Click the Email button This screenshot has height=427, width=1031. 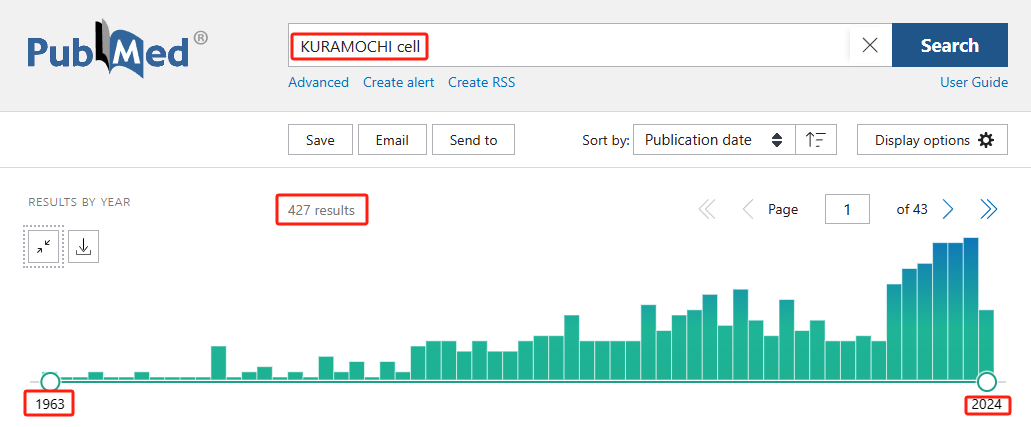click(x=392, y=140)
